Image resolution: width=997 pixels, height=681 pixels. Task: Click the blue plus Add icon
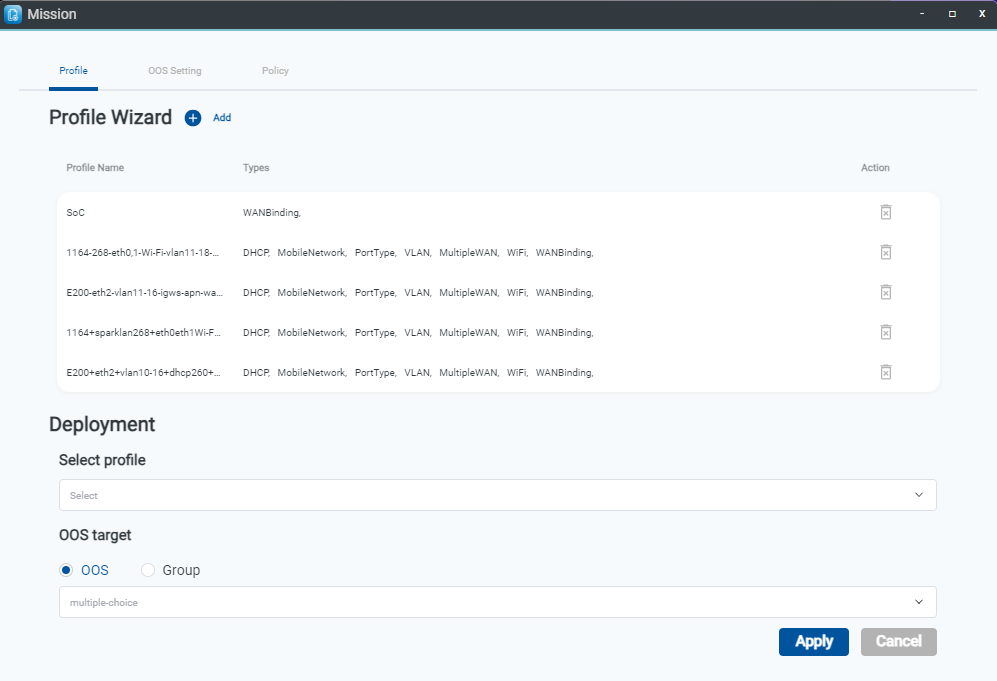click(x=193, y=118)
